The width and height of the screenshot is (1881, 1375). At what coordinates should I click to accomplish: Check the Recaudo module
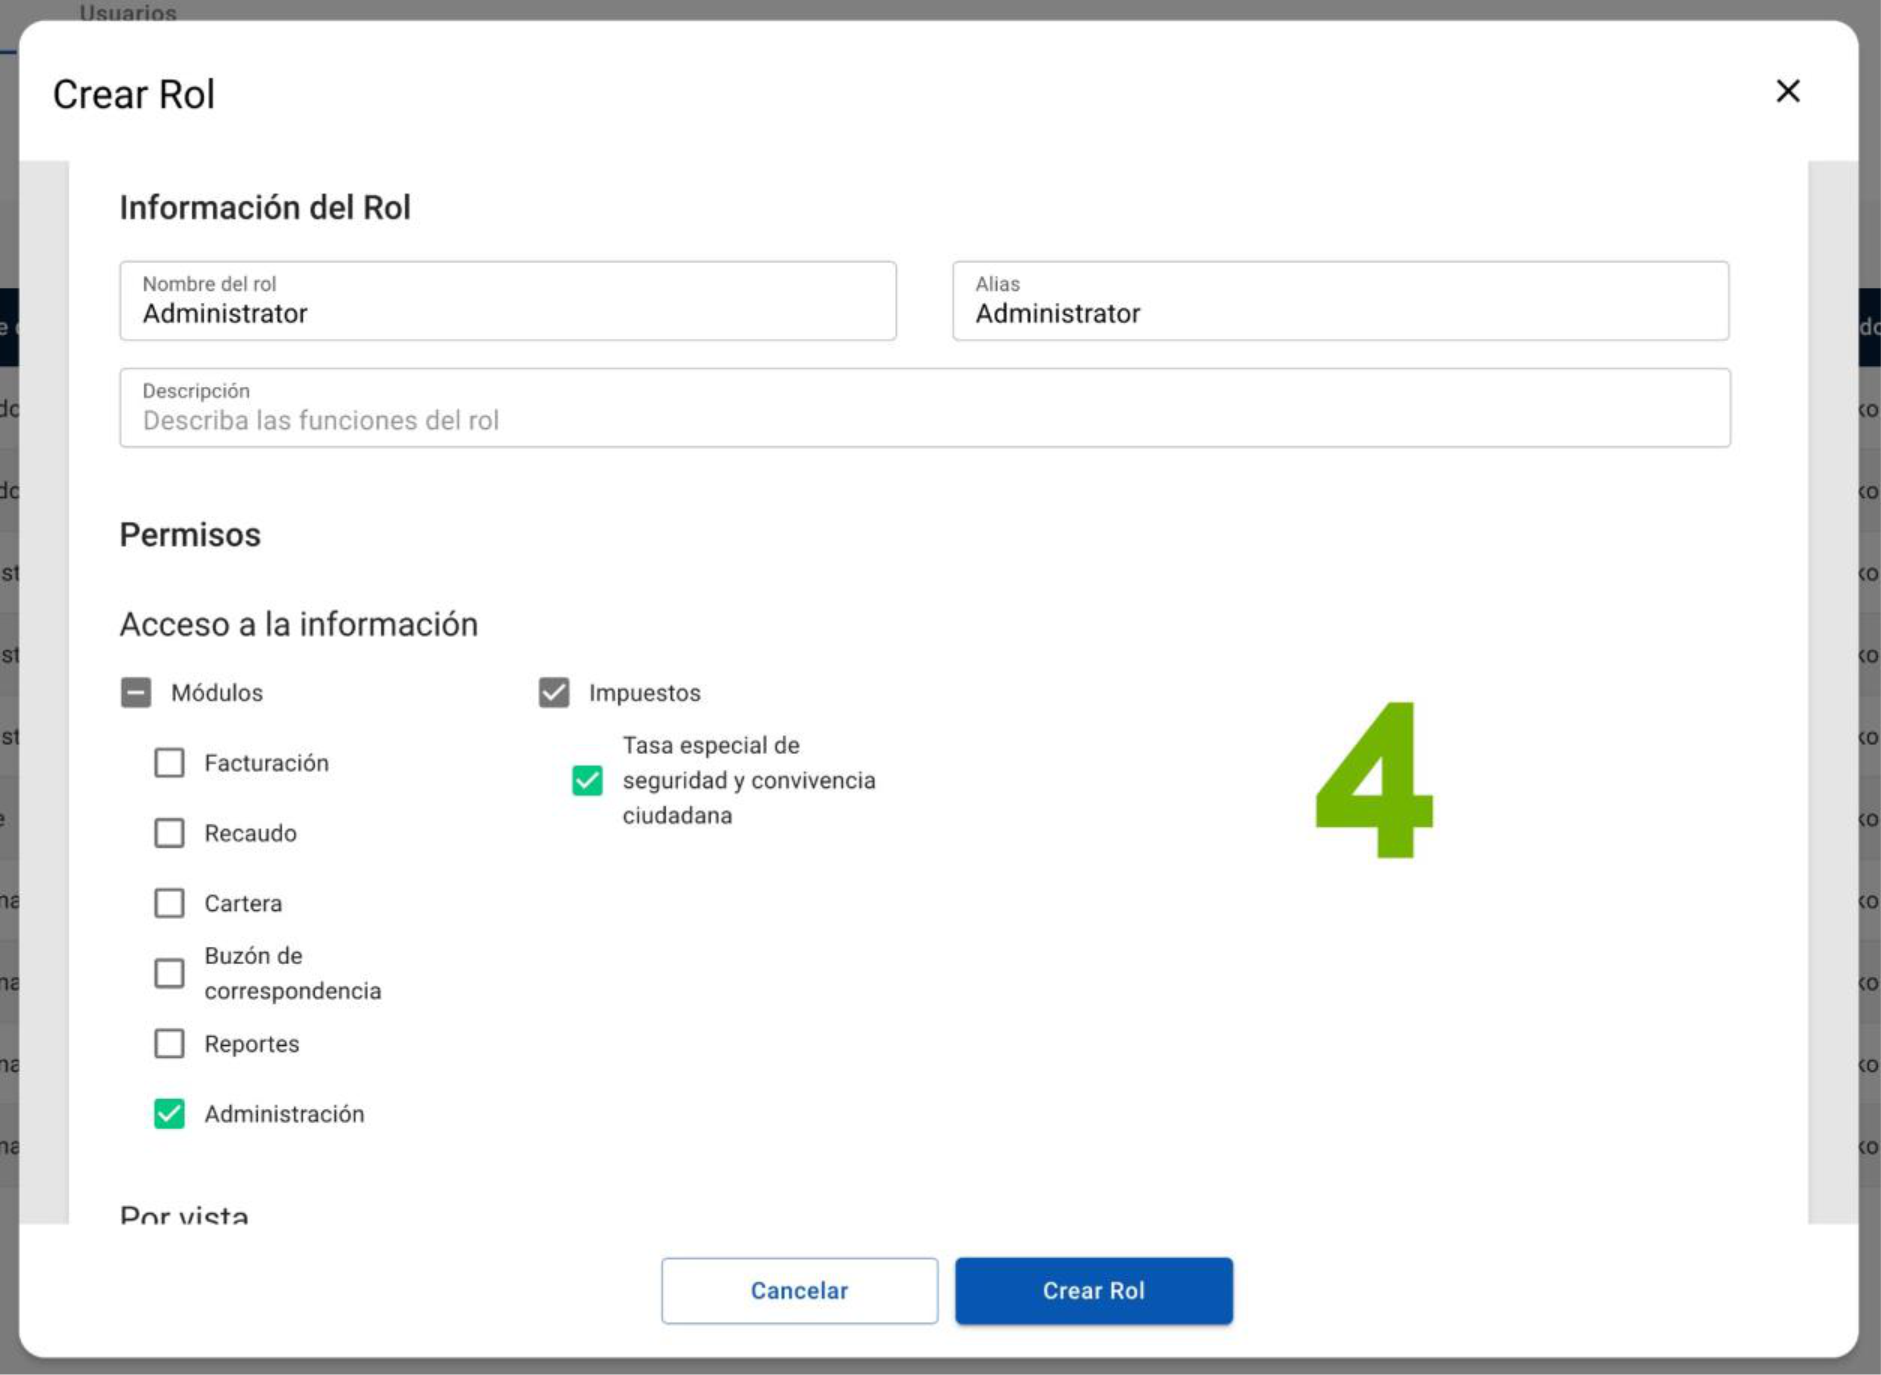pyautogui.click(x=169, y=833)
